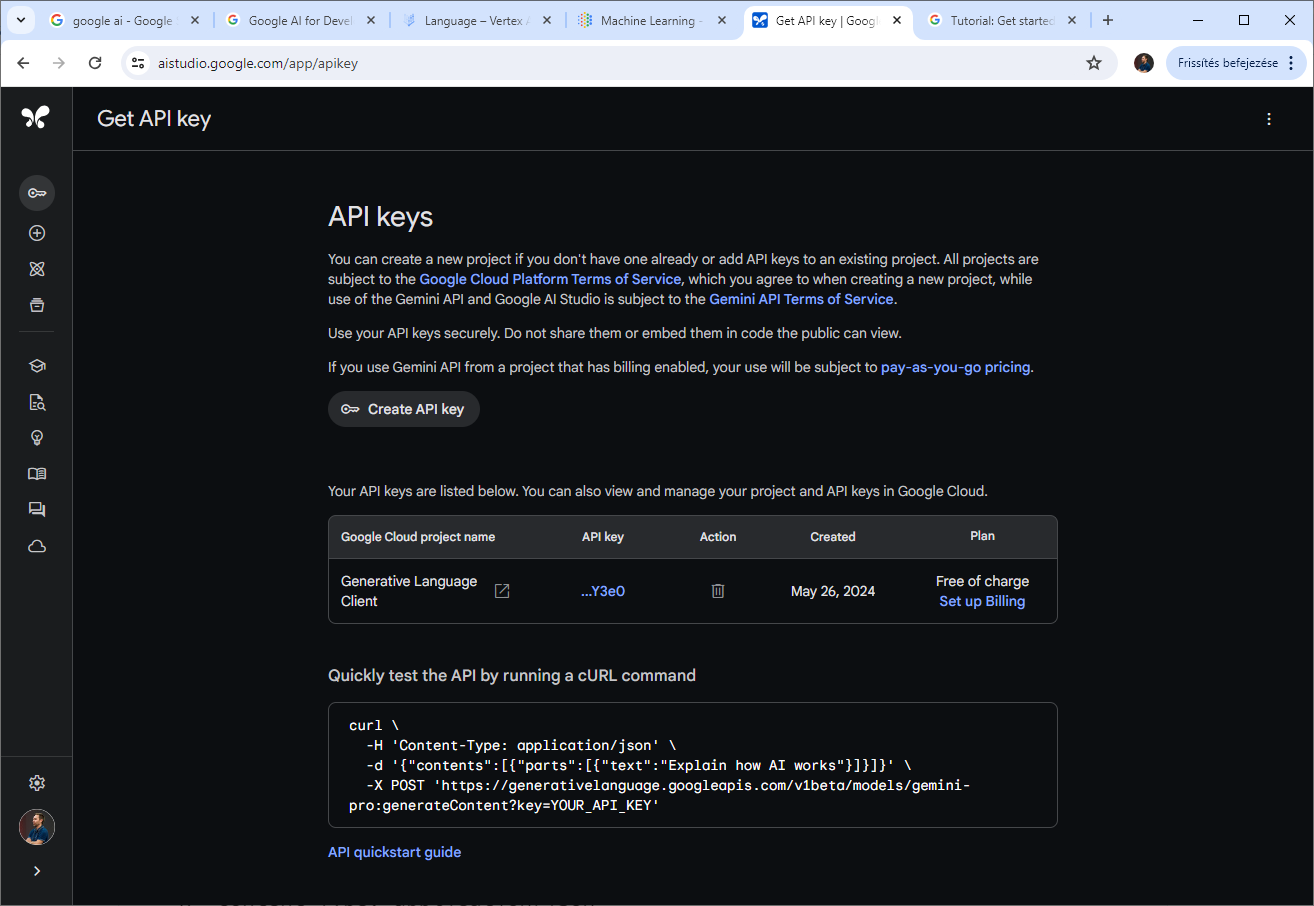1314x906 pixels.
Task: Open Generative Language Client in Google Cloud
Action: [x=501, y=591]
